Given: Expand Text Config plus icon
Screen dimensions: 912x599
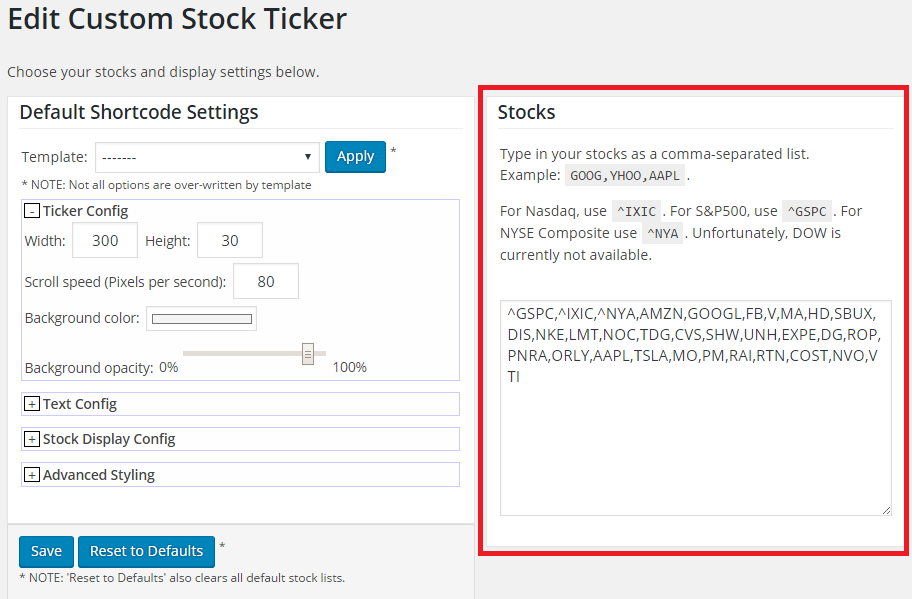Looking at the screenshot, I should tap(31, 404).
